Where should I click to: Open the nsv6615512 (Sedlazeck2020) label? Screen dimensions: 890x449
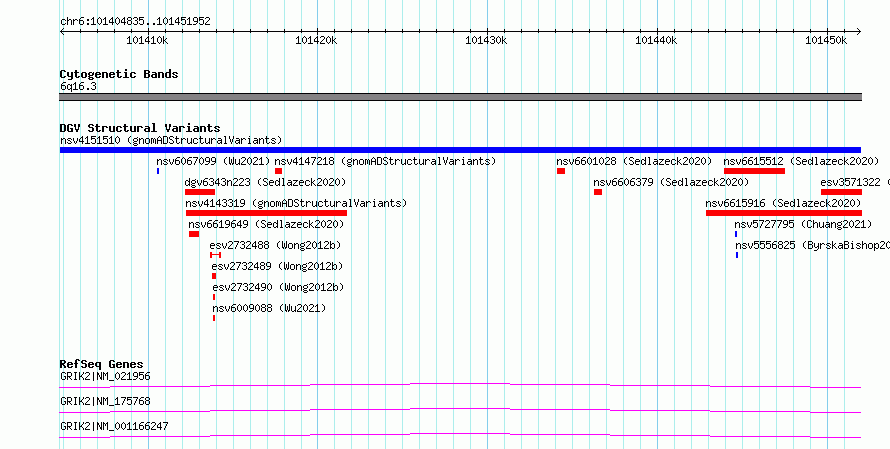pos(801,161)
